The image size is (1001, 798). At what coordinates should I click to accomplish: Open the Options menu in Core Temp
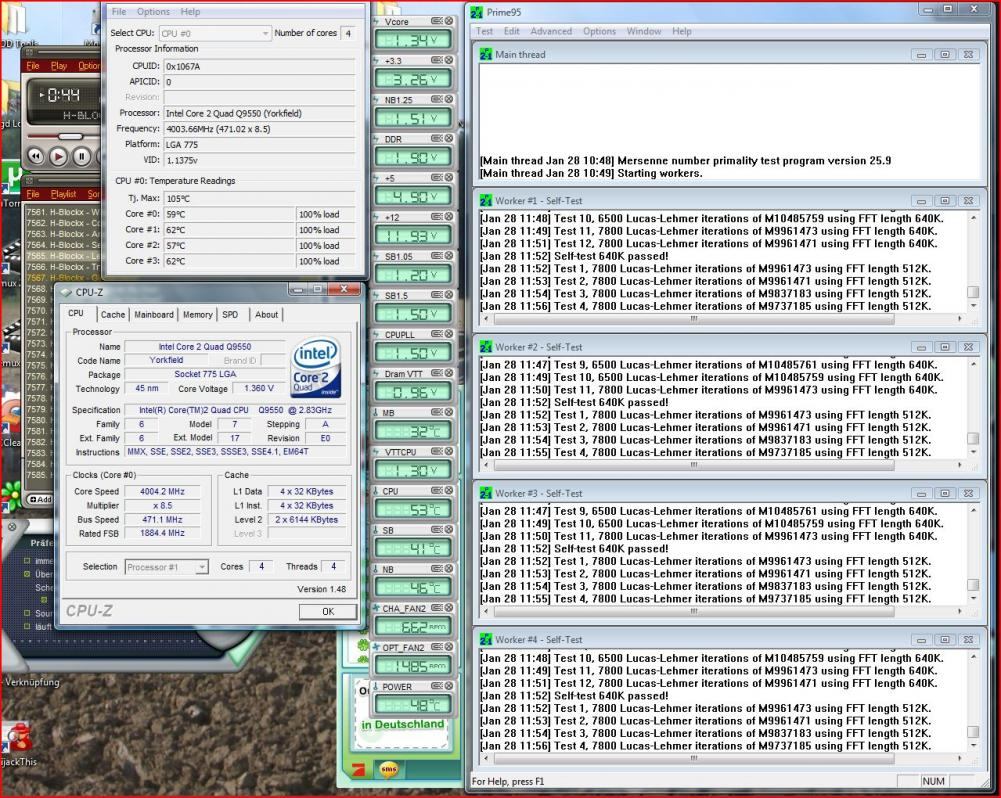pos(153,11)
